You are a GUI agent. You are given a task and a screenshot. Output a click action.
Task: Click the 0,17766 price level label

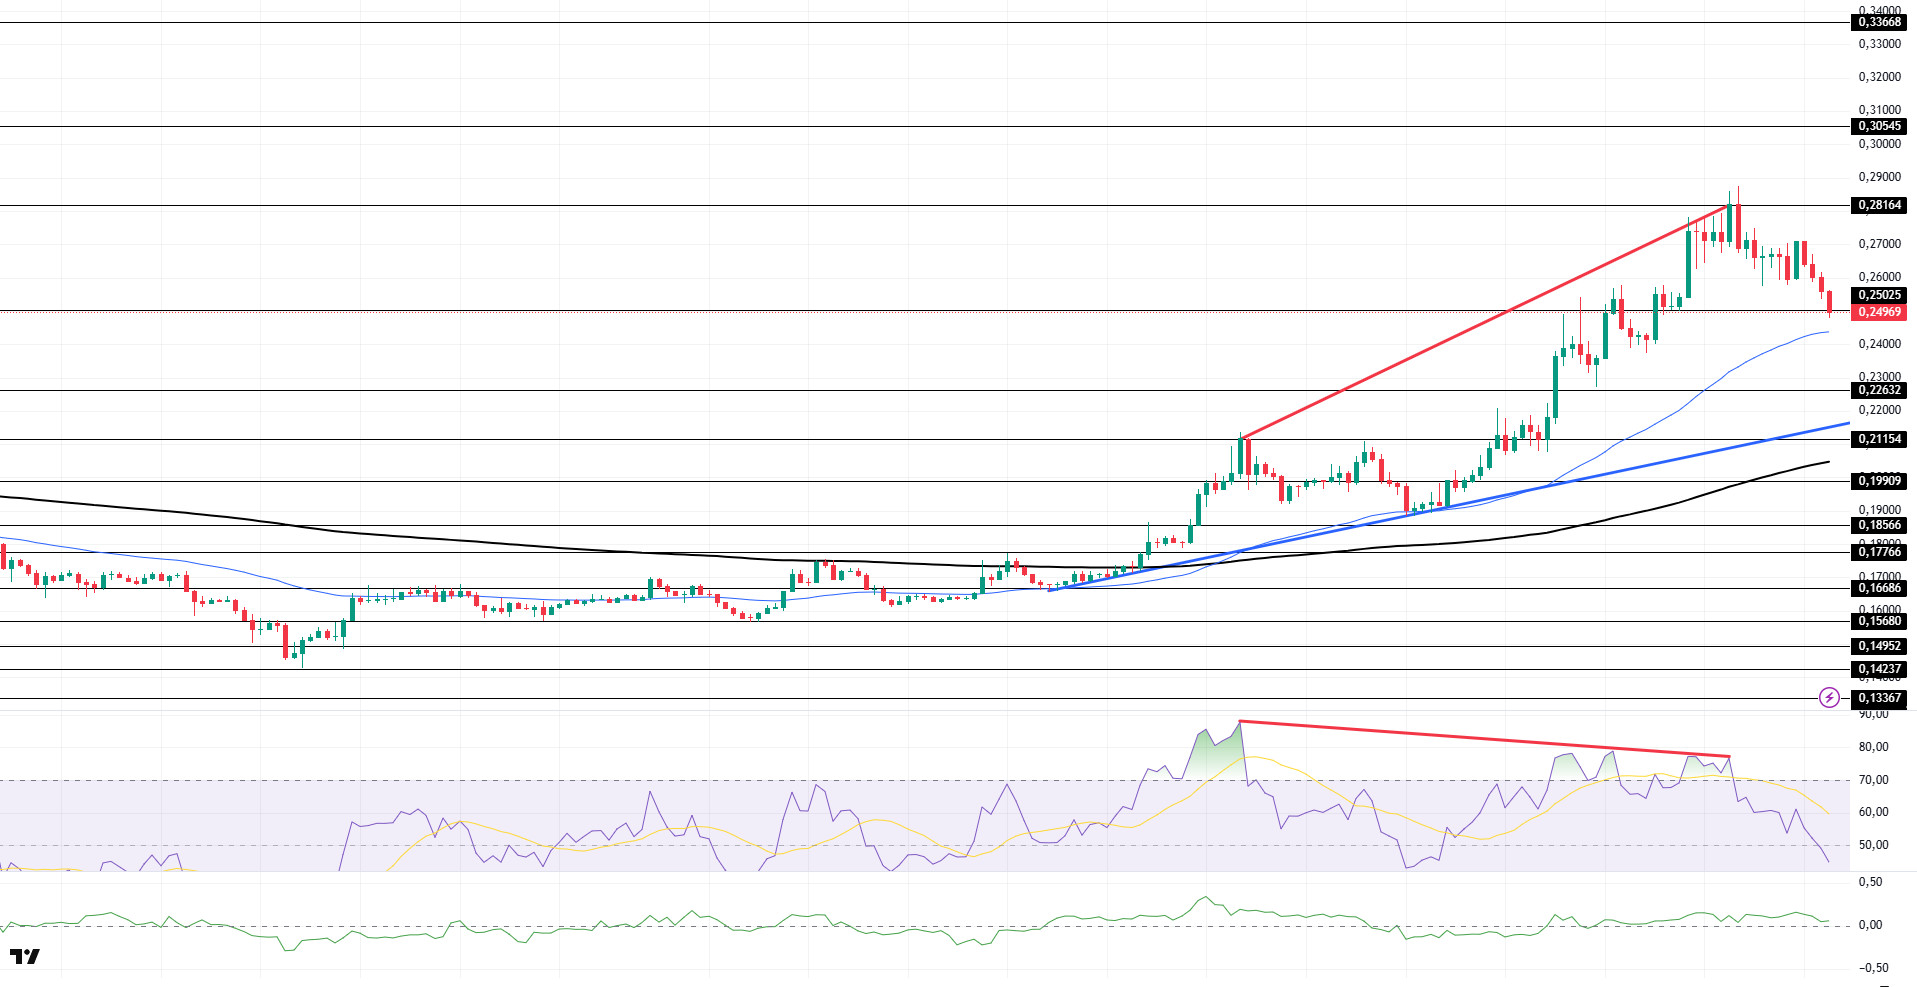point(1879,552)
